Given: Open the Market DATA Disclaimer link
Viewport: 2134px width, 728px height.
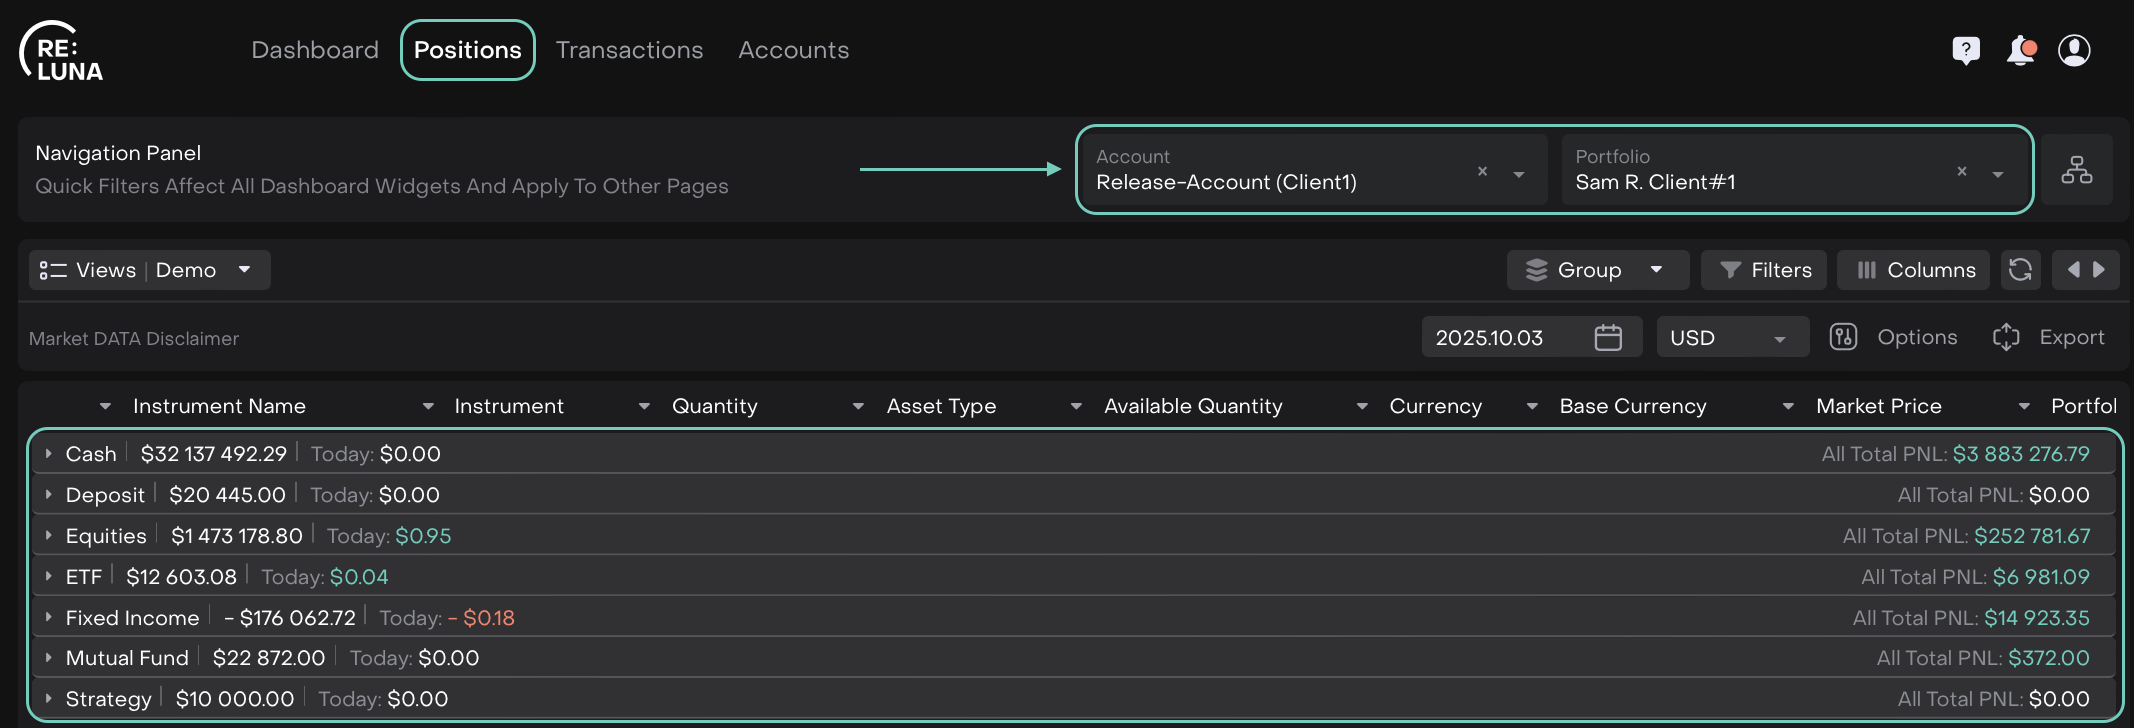Looking at the screenshot, I should [134, 339].
